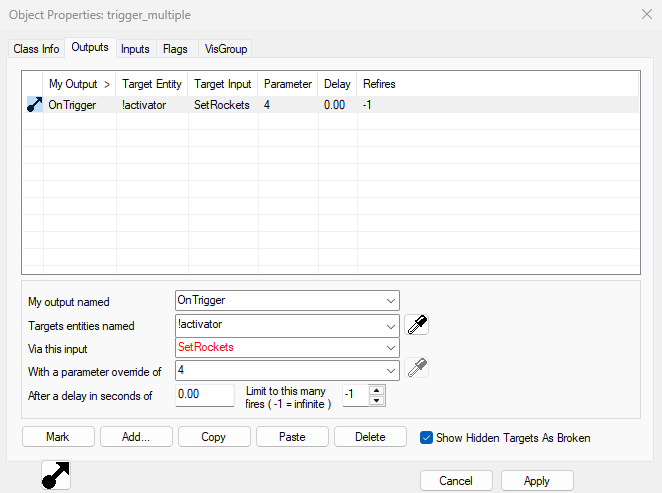
Task: Close the Object Properties dialog
Action: [x=644, y=14]
